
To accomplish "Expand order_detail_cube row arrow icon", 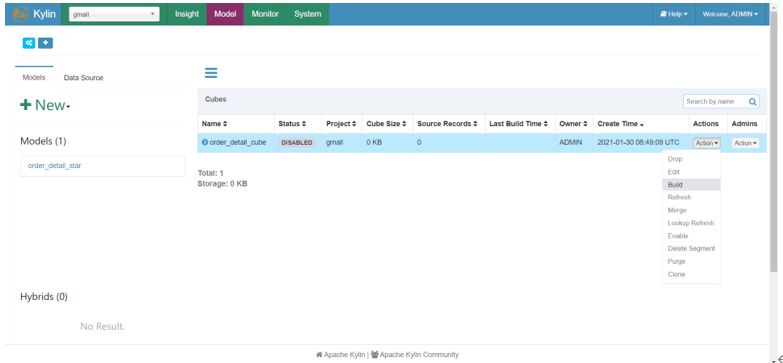I will [x=205, y=142].
